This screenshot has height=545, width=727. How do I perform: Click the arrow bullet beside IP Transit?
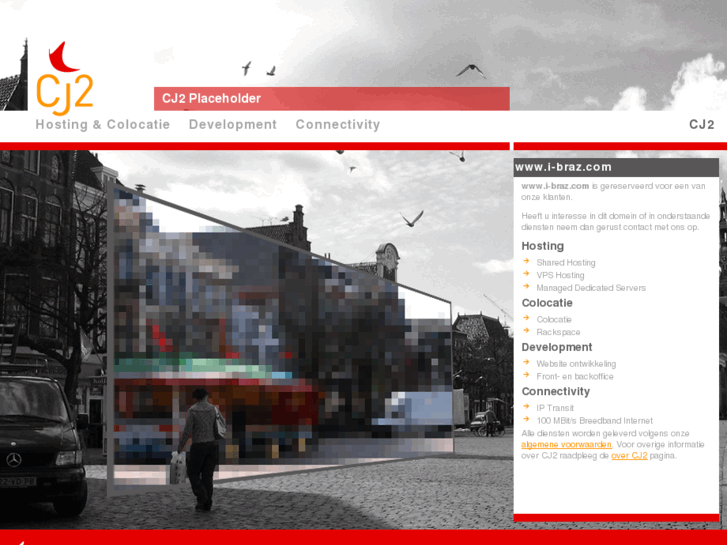click(x=526, y=406)
